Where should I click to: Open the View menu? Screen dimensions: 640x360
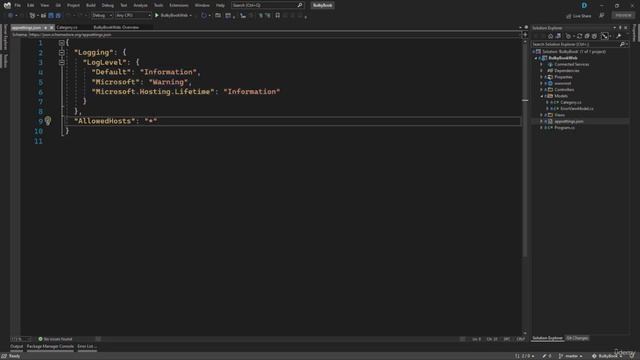click(44, 5)
